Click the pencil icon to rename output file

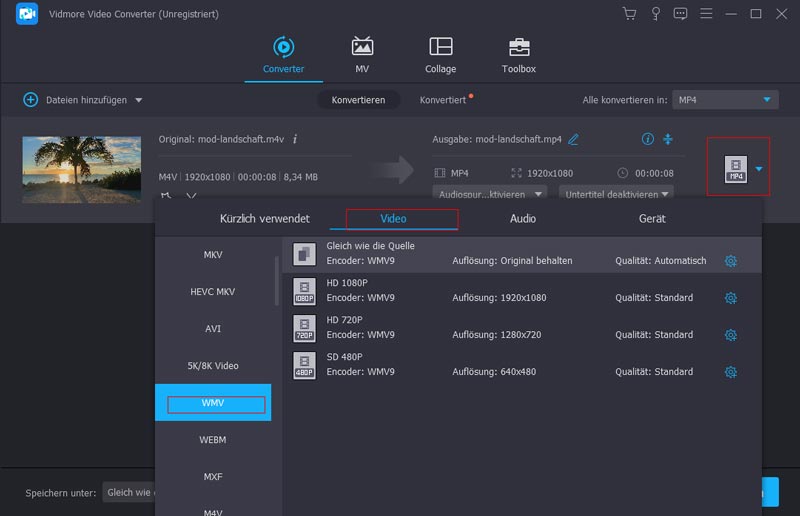coord(573,139)
